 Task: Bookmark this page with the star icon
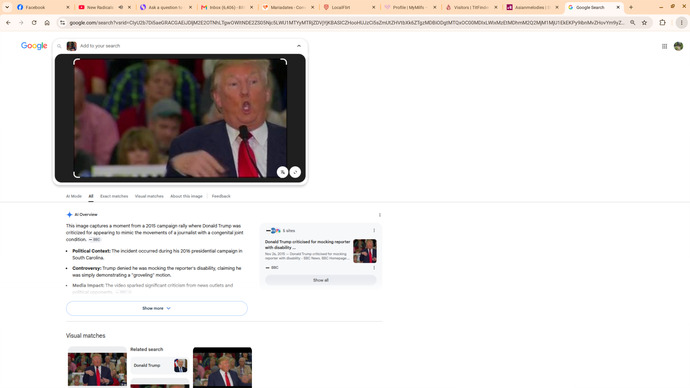644,22
